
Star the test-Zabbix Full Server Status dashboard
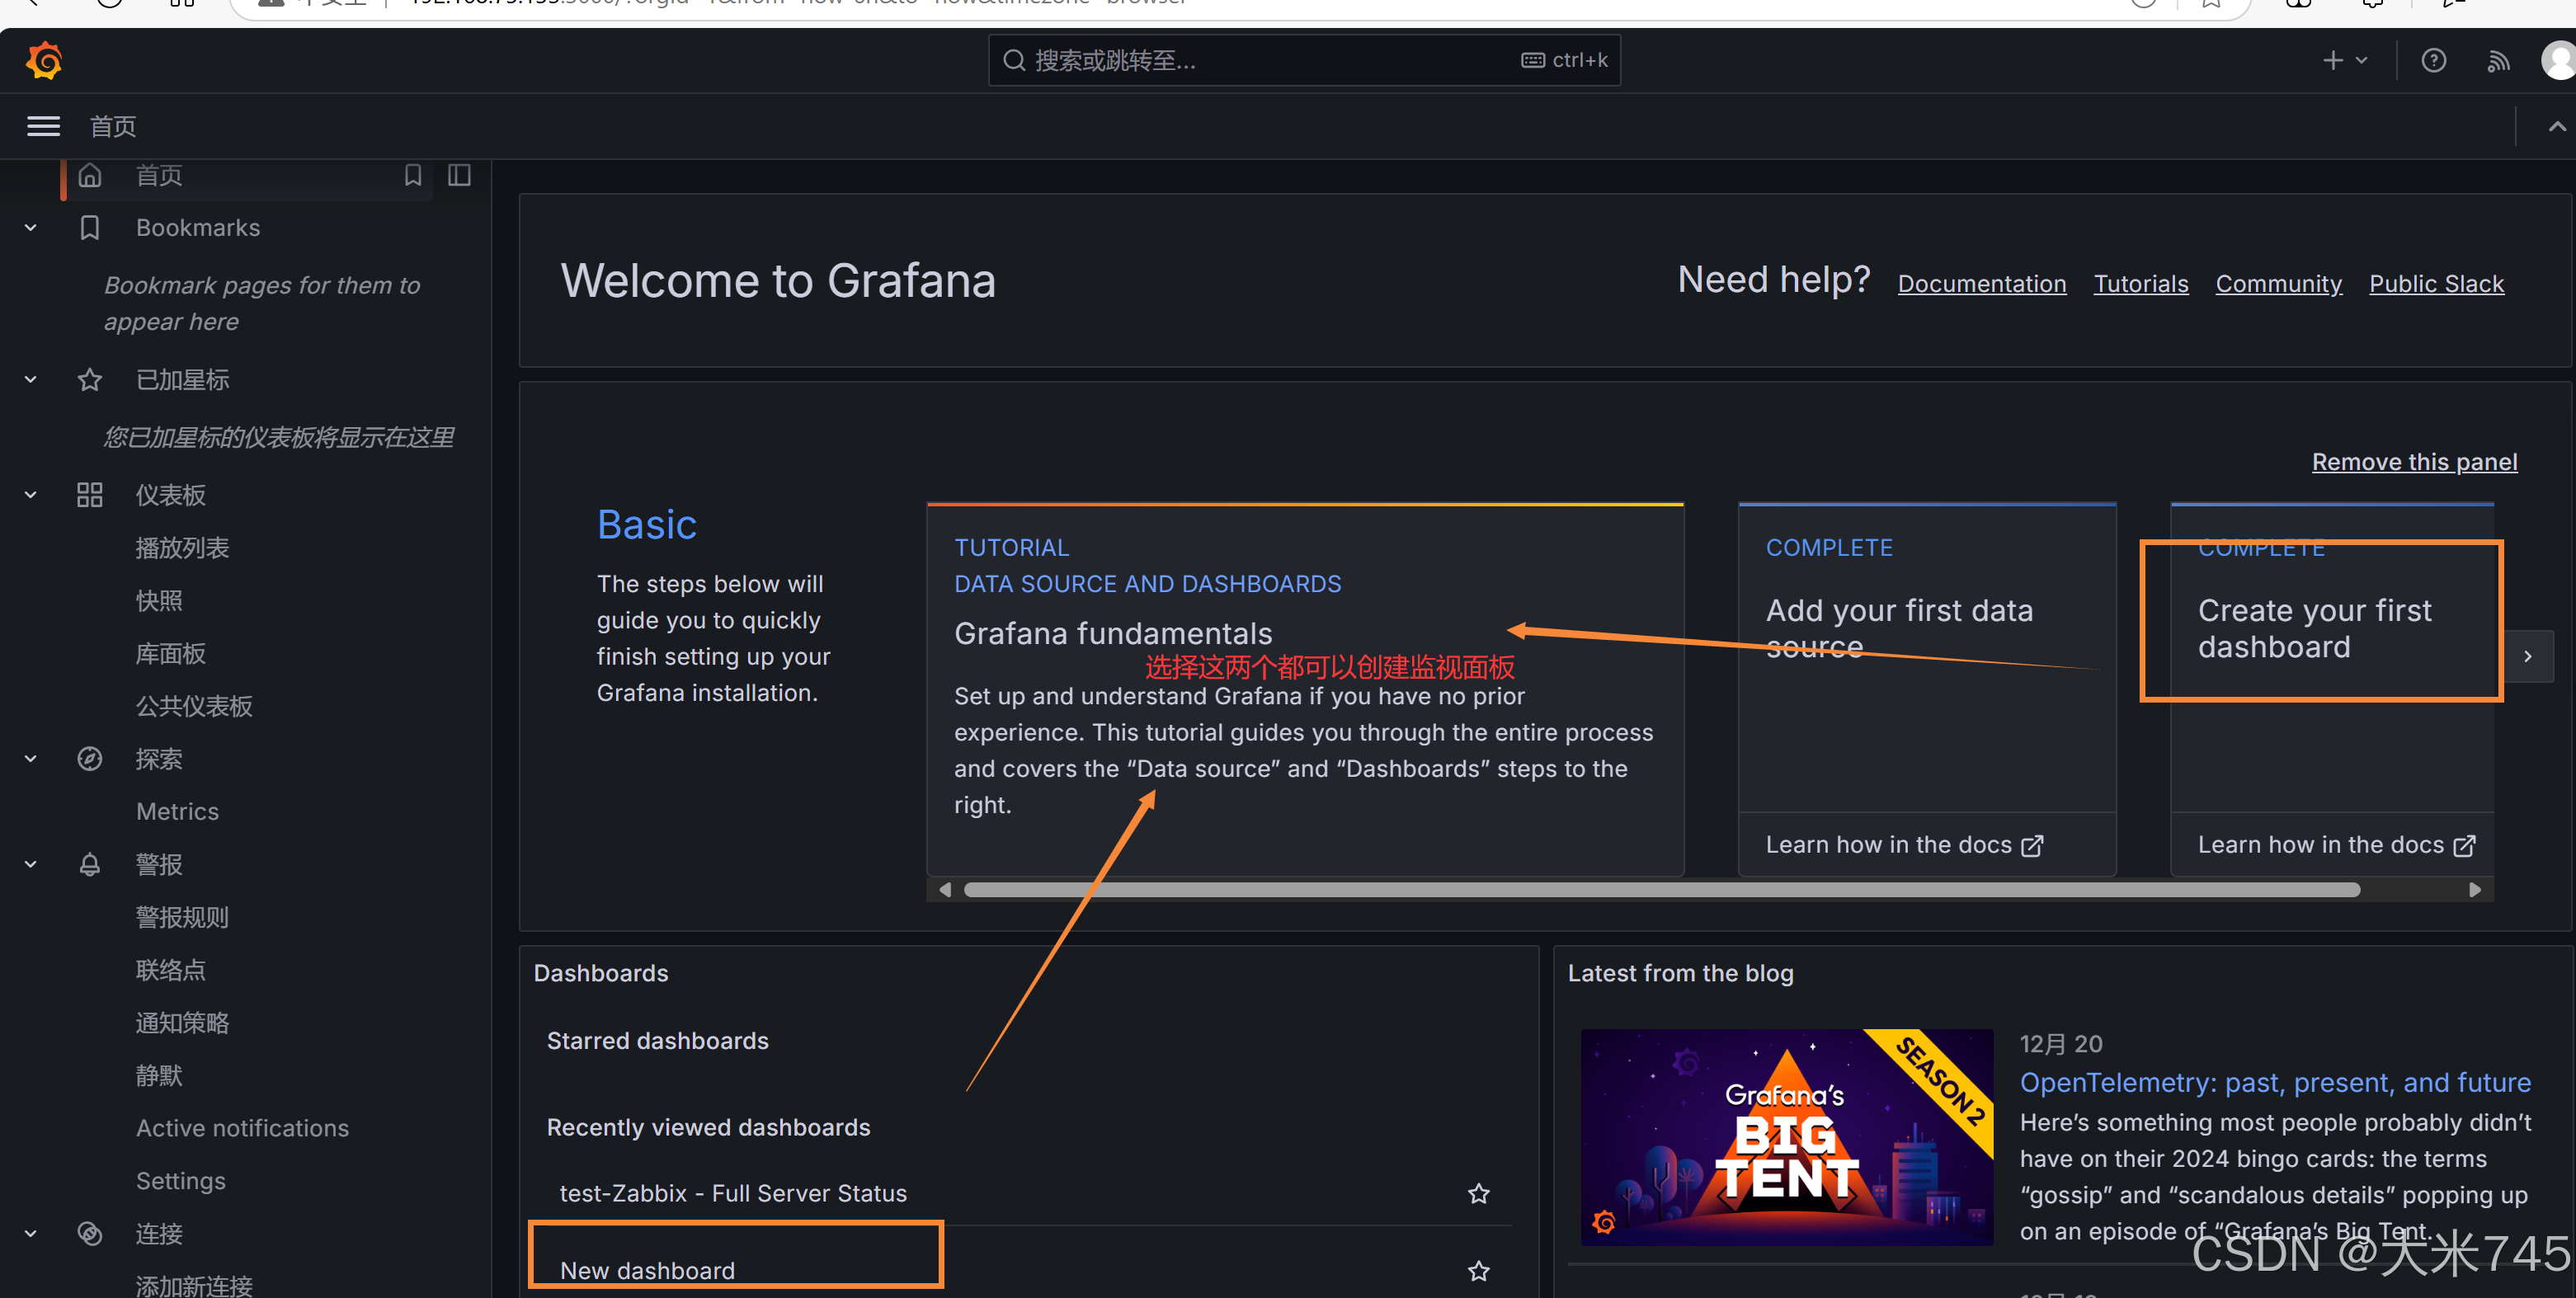click(x=1478, y=1193)
